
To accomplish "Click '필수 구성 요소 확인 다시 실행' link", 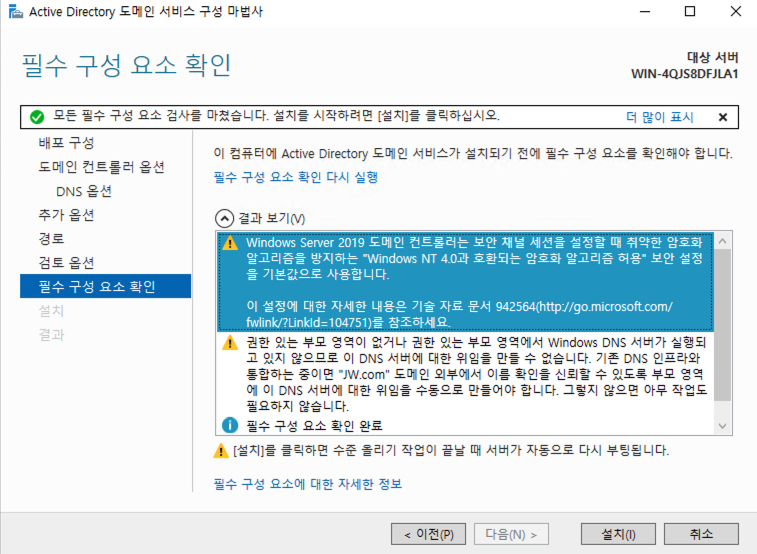I will pos(295,177).
